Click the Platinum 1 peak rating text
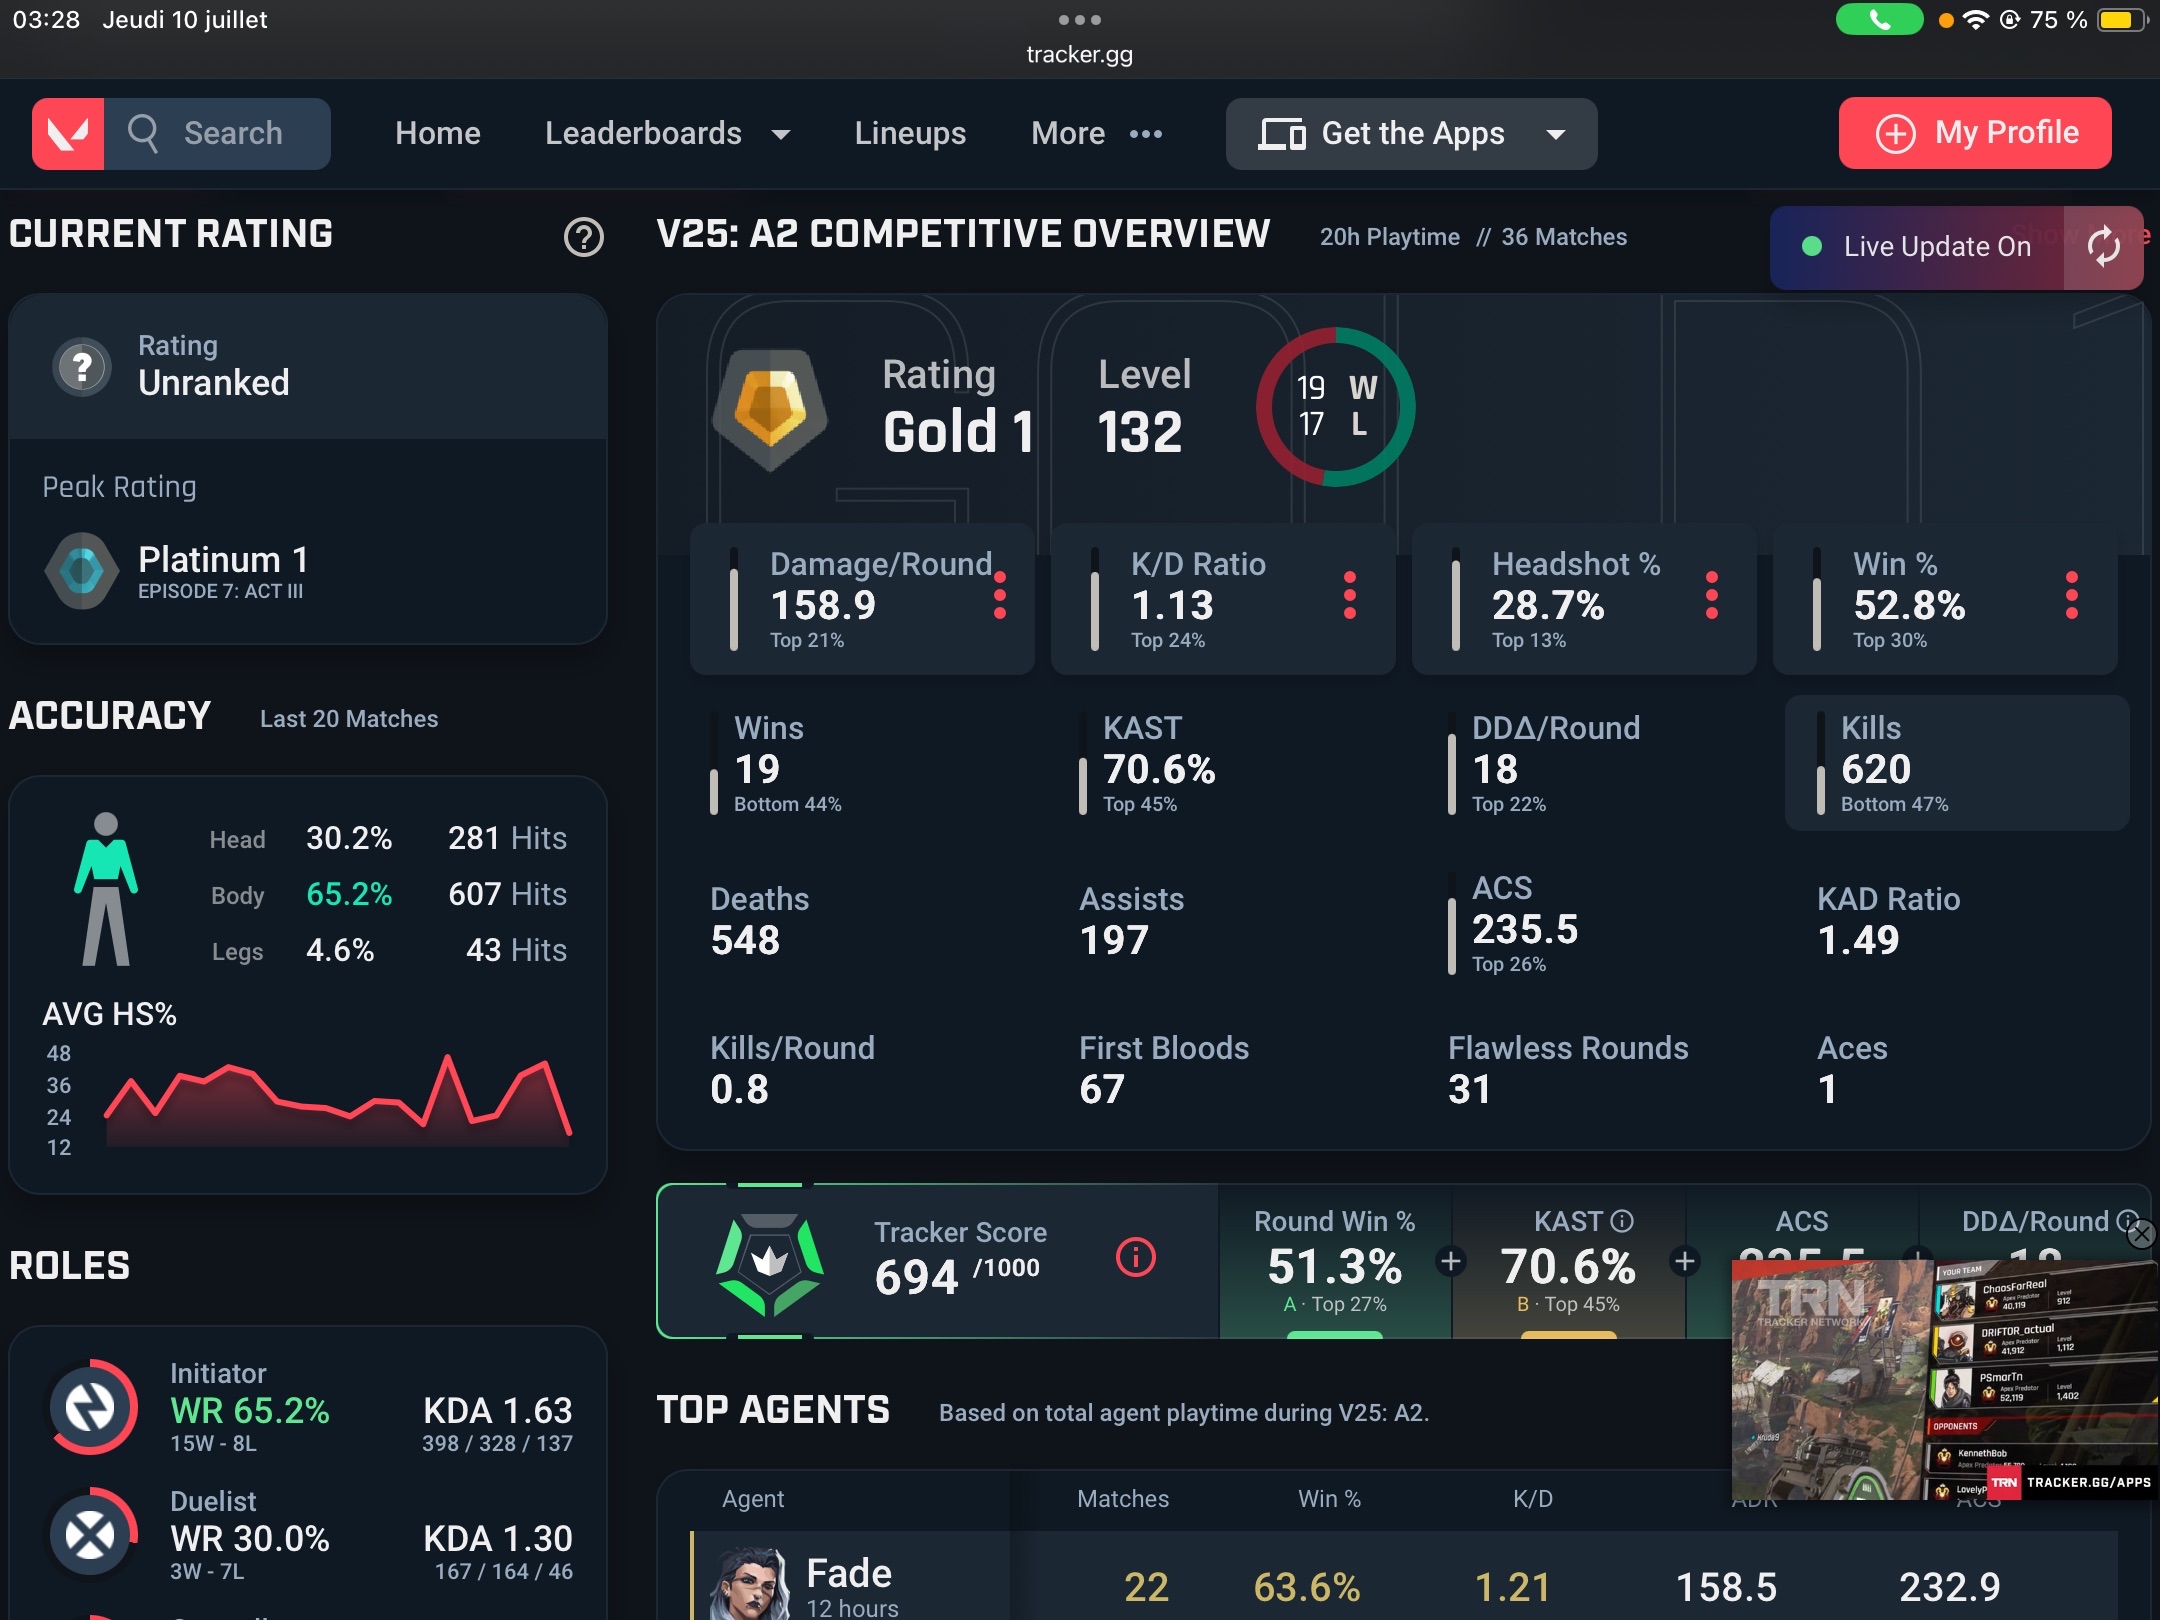This screenshot has width=2160, height=1620. pyautogui.click(x=223, y=559)
